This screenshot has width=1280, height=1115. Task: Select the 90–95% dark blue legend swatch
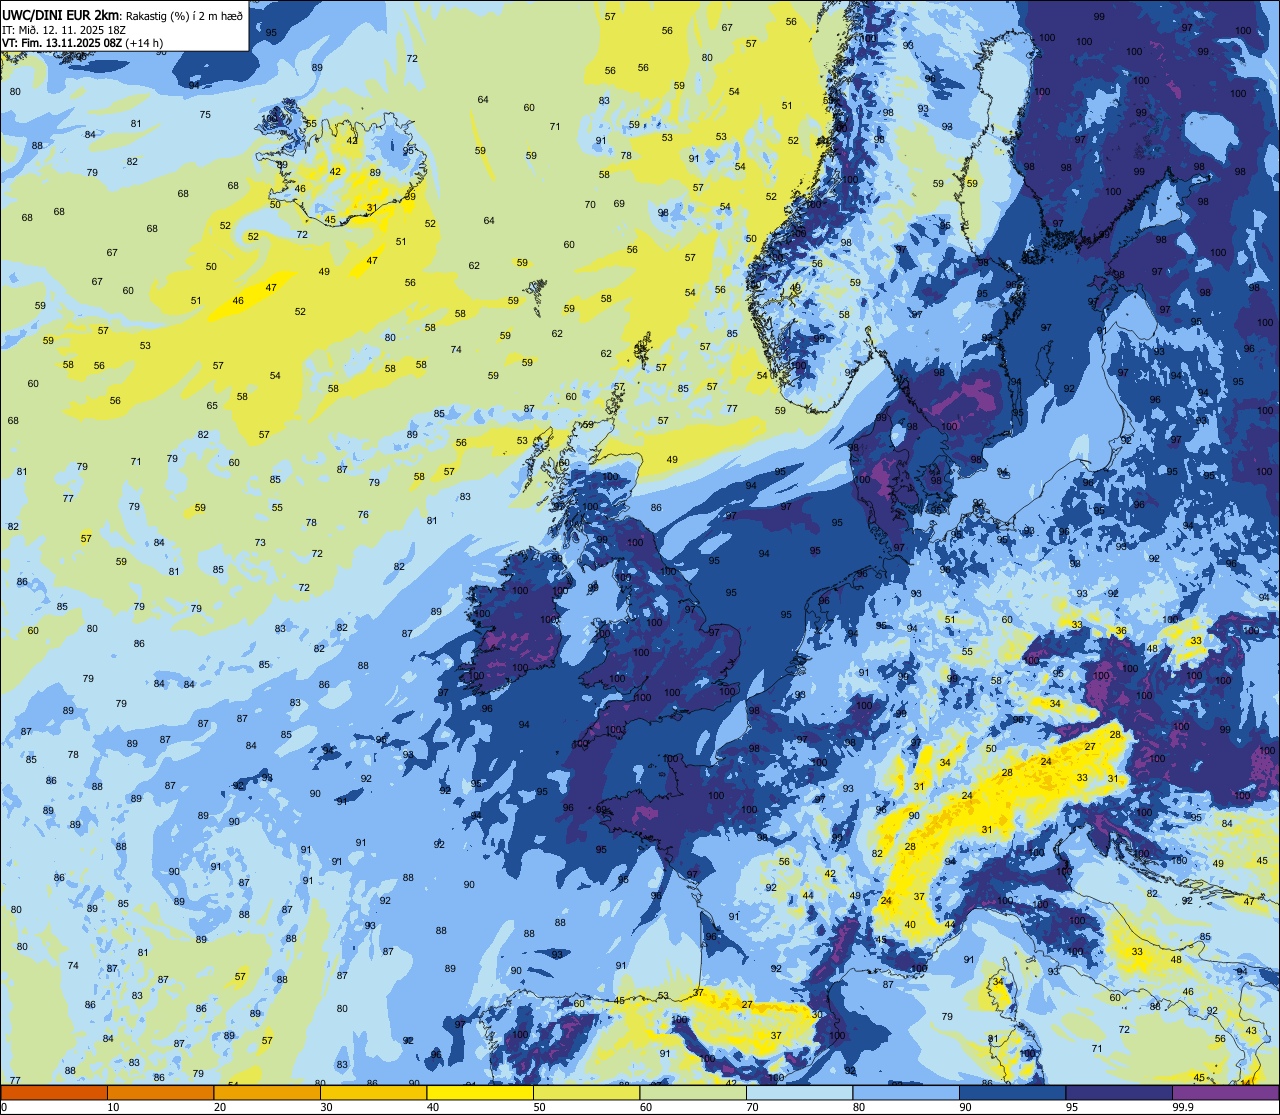pos(1012,1092)
